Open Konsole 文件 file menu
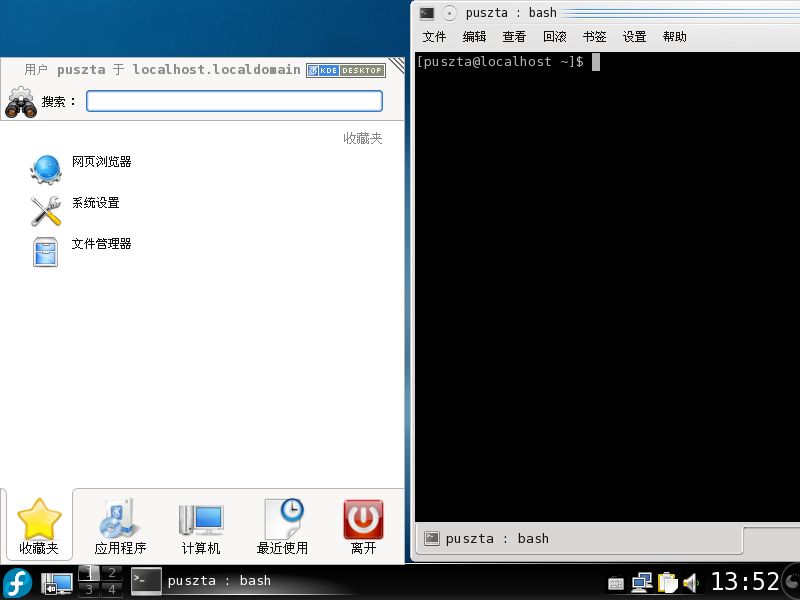Screen dimensions: 800x600 [434, 37]
